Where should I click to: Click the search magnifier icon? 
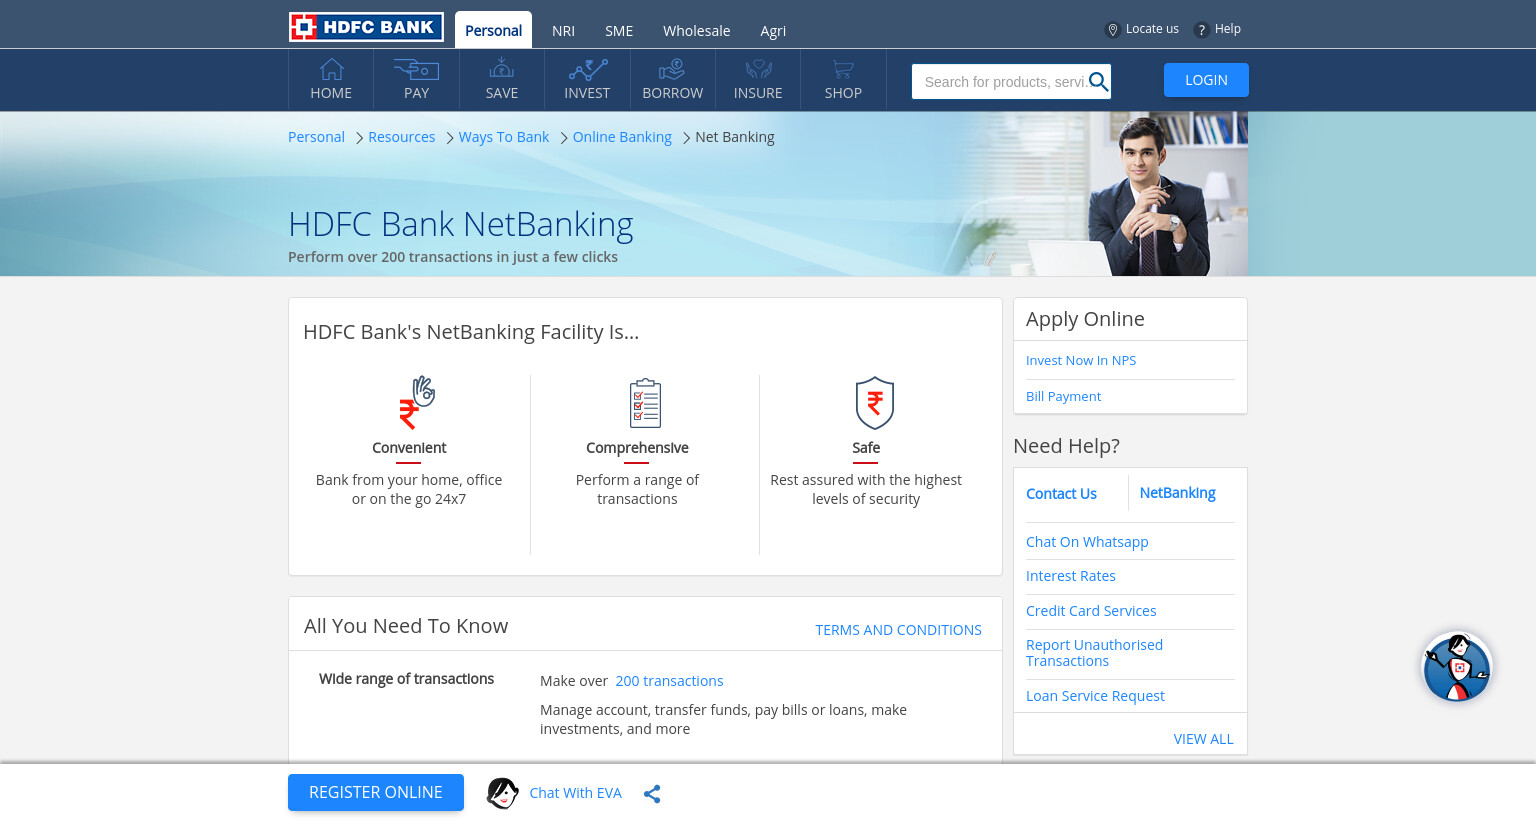1098,82
